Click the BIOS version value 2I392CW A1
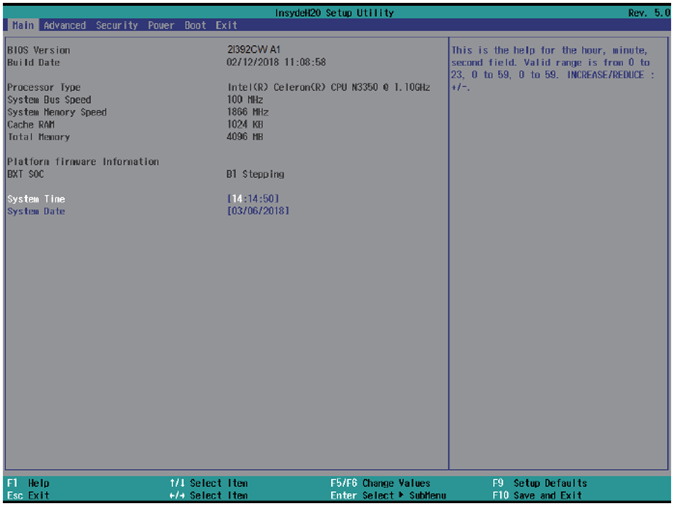The height and width of the screenshot is (507, 674). pos(254,49)
